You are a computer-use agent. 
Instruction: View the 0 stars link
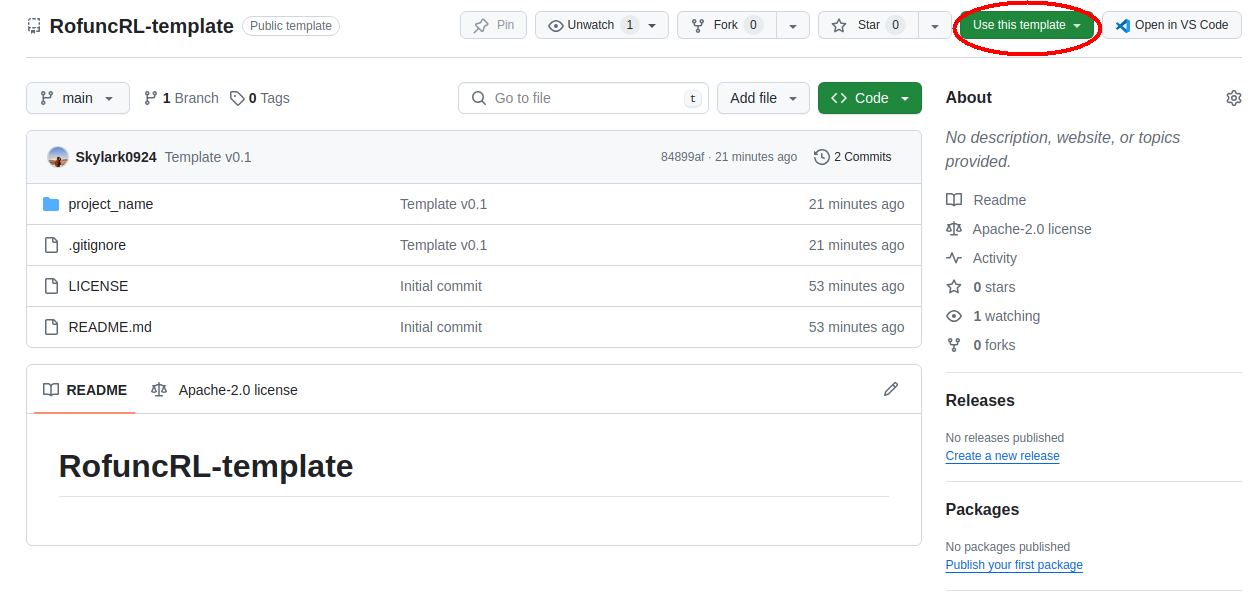coord(981,287)
